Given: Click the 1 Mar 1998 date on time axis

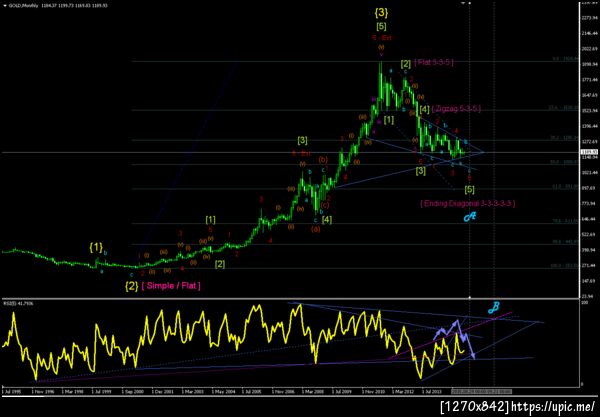Looking at the screenshot, I should (x=73, y=392).
